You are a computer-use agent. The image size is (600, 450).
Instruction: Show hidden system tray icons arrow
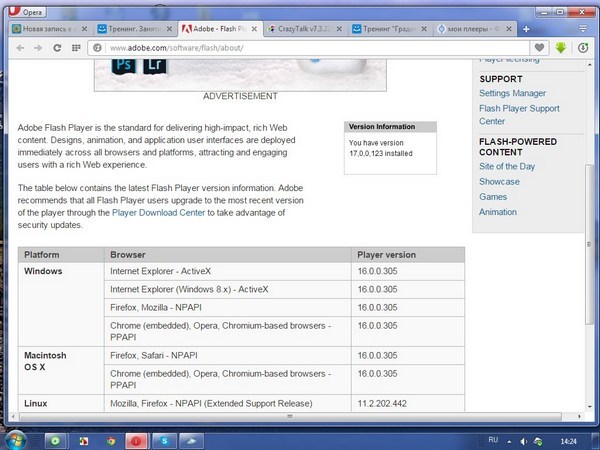point(509,442)
